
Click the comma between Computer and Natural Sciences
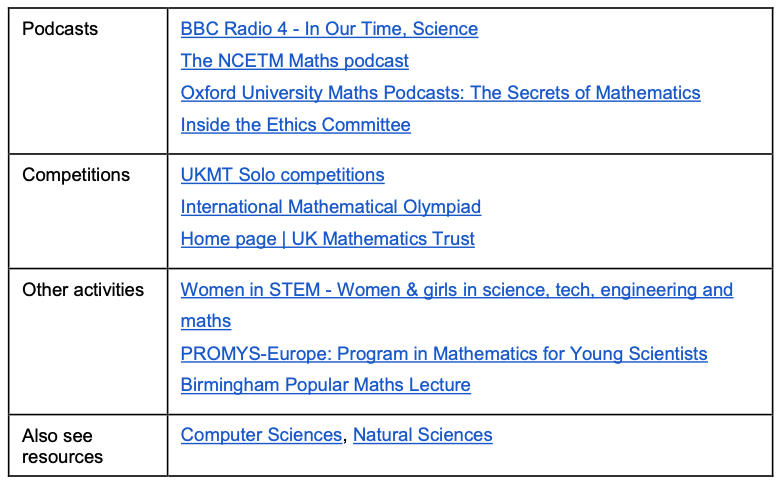pos(345,439)
